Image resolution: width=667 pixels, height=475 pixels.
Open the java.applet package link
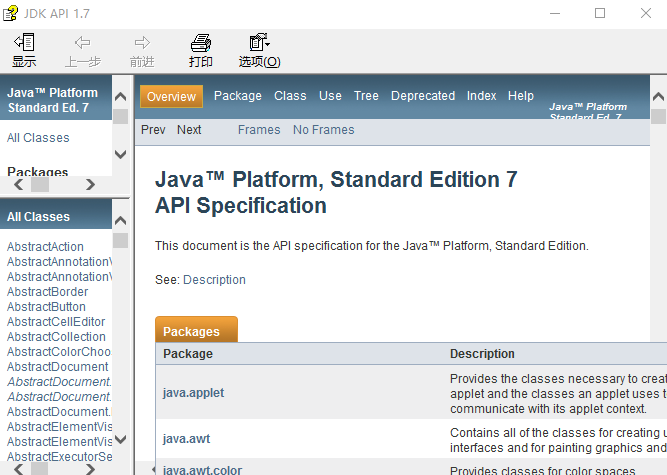click(x=193, y=393)
